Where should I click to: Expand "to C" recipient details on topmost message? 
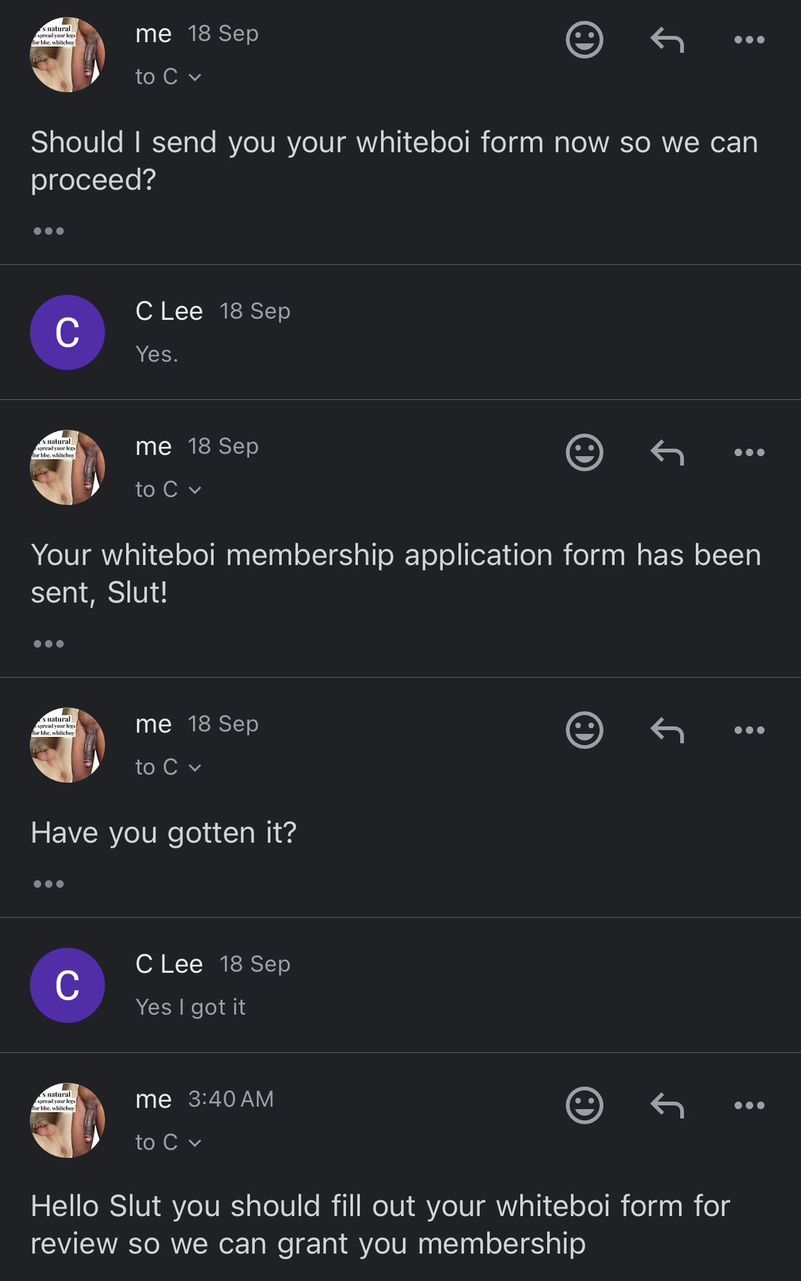(x=168, y=77)
